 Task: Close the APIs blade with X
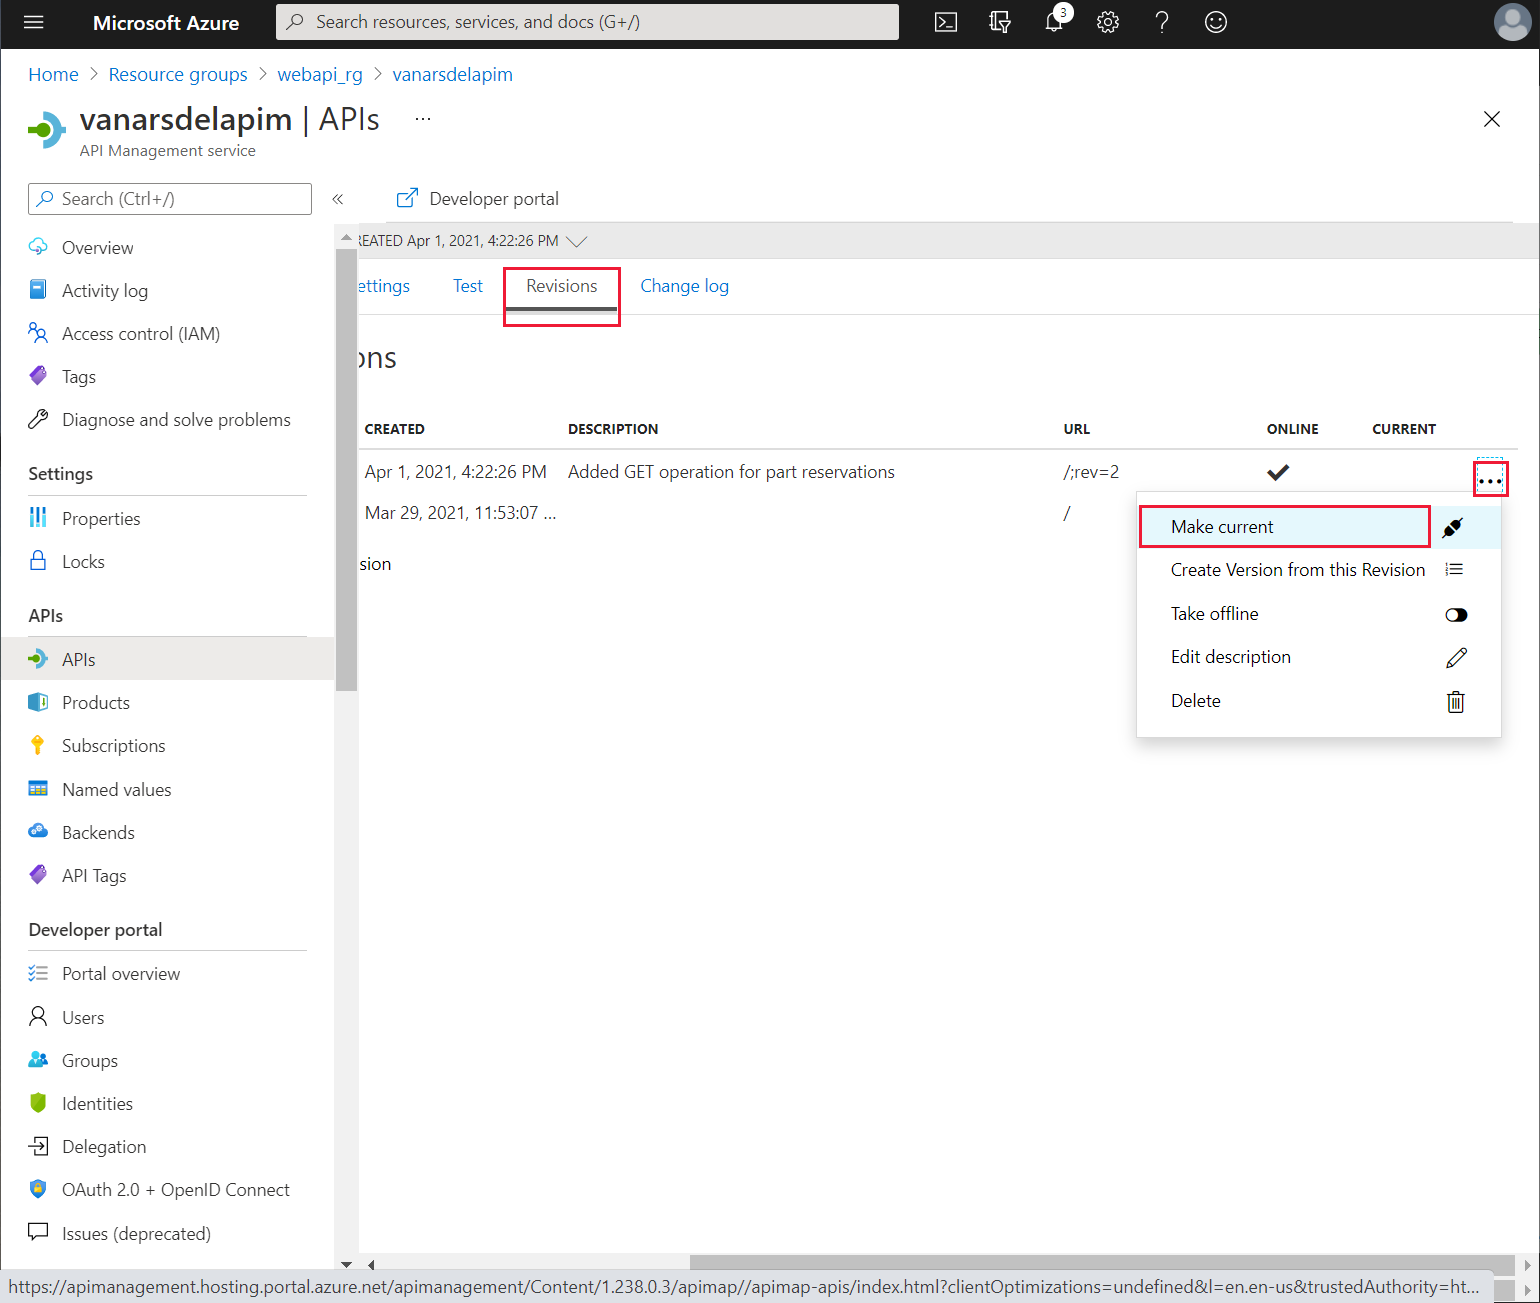1491,119
